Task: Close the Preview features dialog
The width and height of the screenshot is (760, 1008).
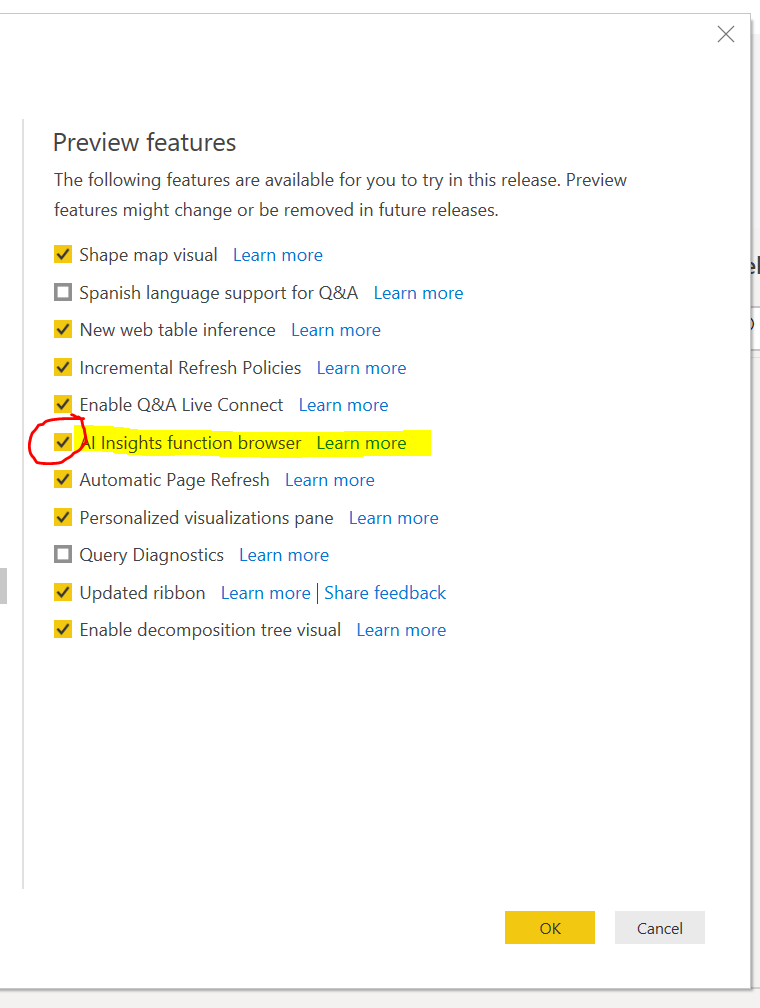Action: (726, 34)
